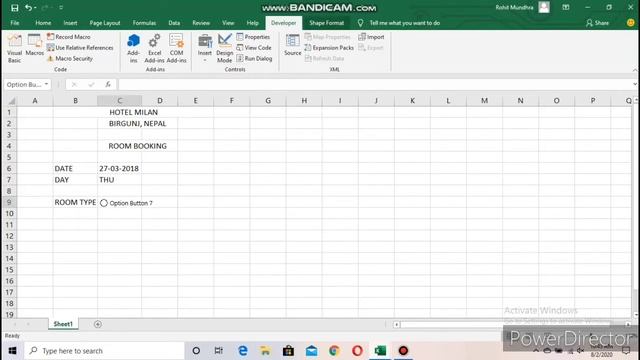Switch to the Home tab
640x360 pixels.
point(43,23)
